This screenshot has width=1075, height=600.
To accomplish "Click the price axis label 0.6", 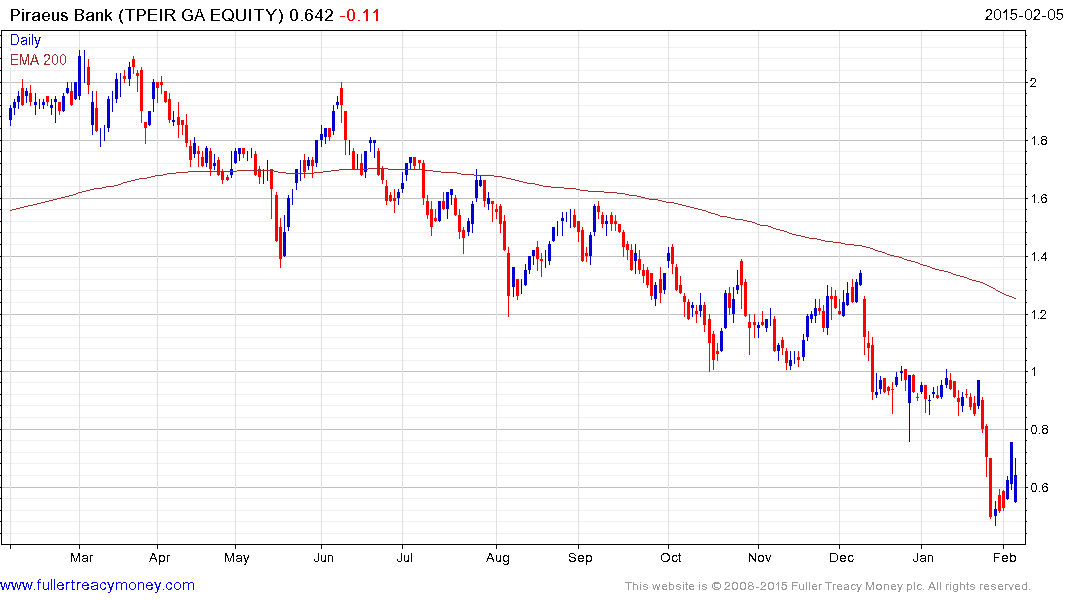I will (x=1039, y=488).
